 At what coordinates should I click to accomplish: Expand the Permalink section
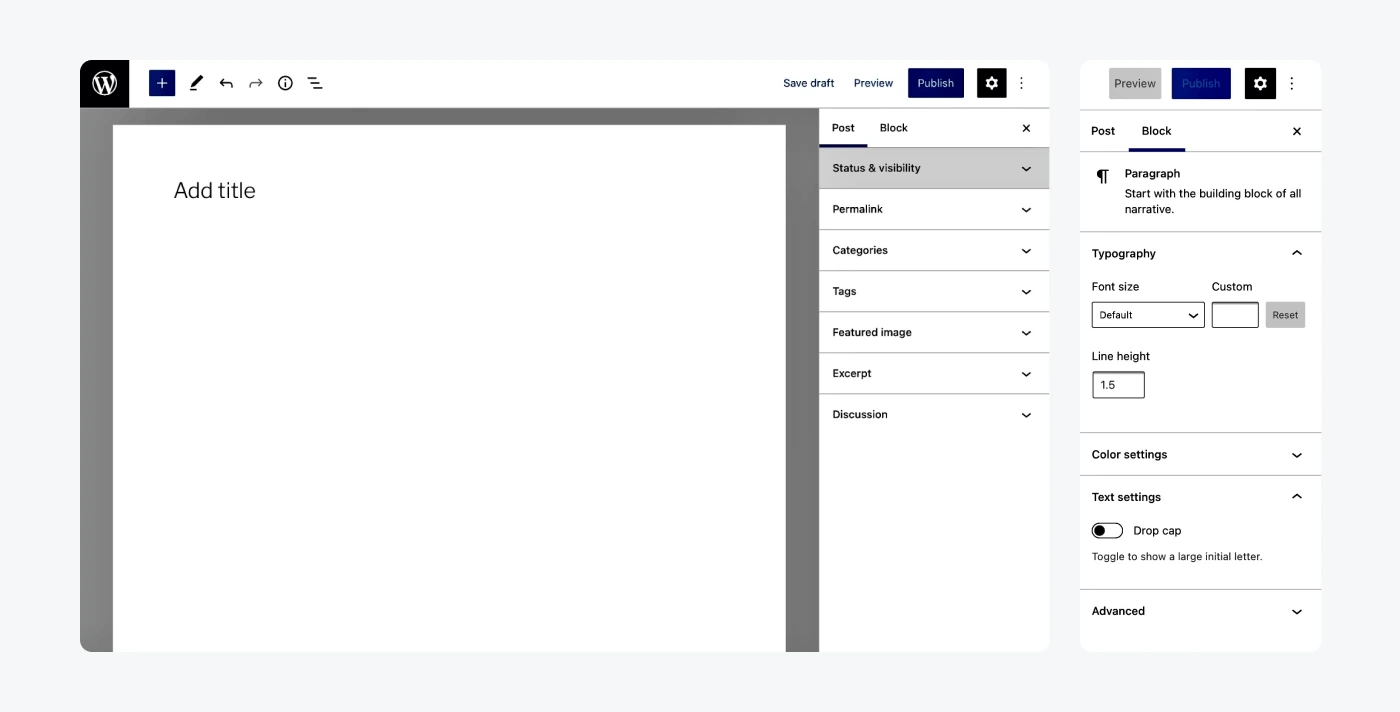coord(934,209)
